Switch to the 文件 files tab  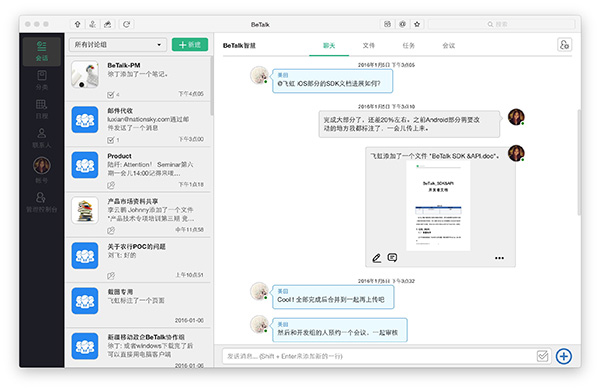pyautogui.click(x=368, y=46)
